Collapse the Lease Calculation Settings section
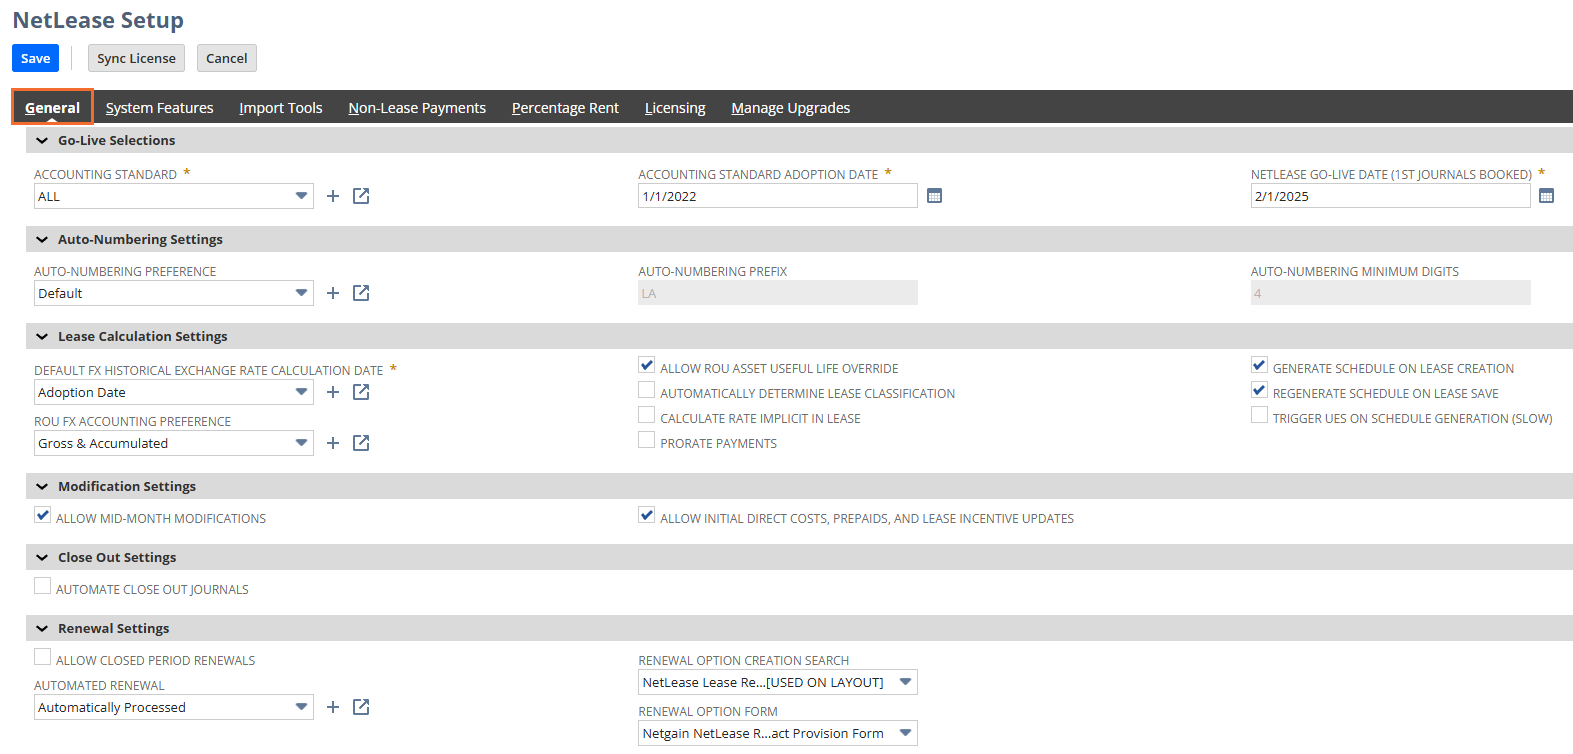This screenshot has width=1573, height=754. 42,337
